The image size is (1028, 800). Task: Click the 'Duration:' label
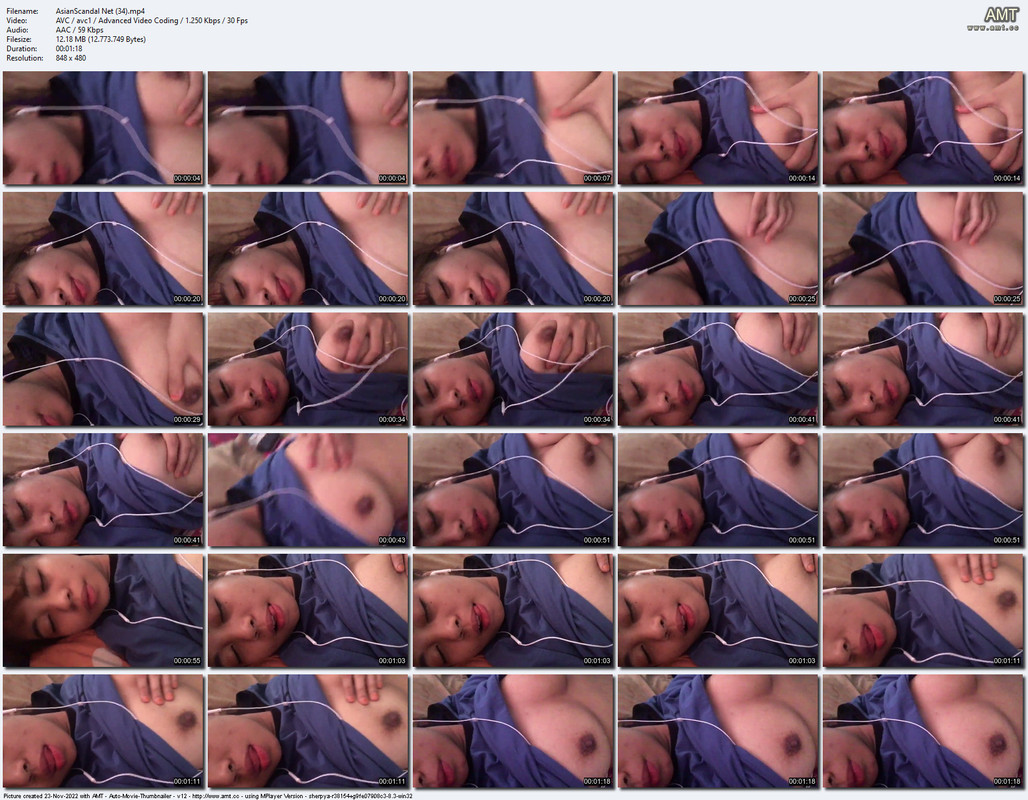click(22, 49)
